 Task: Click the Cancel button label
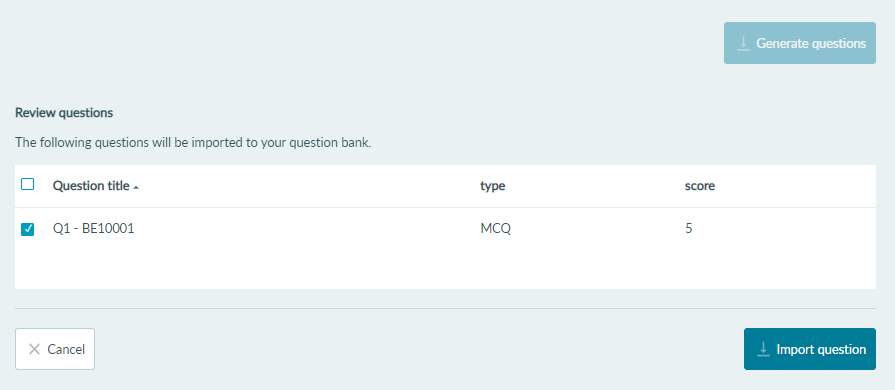66,349
